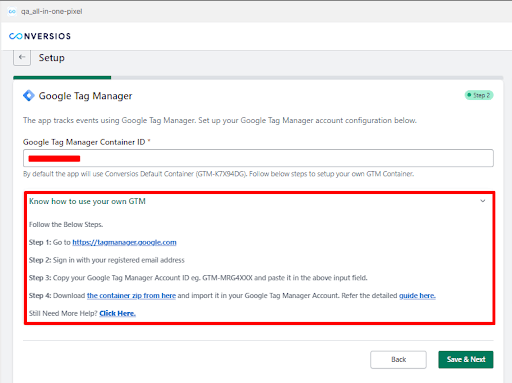Click the Google Tag Manager section title
This screenshot has height=383, width=512.
click(x=85, y=96)
